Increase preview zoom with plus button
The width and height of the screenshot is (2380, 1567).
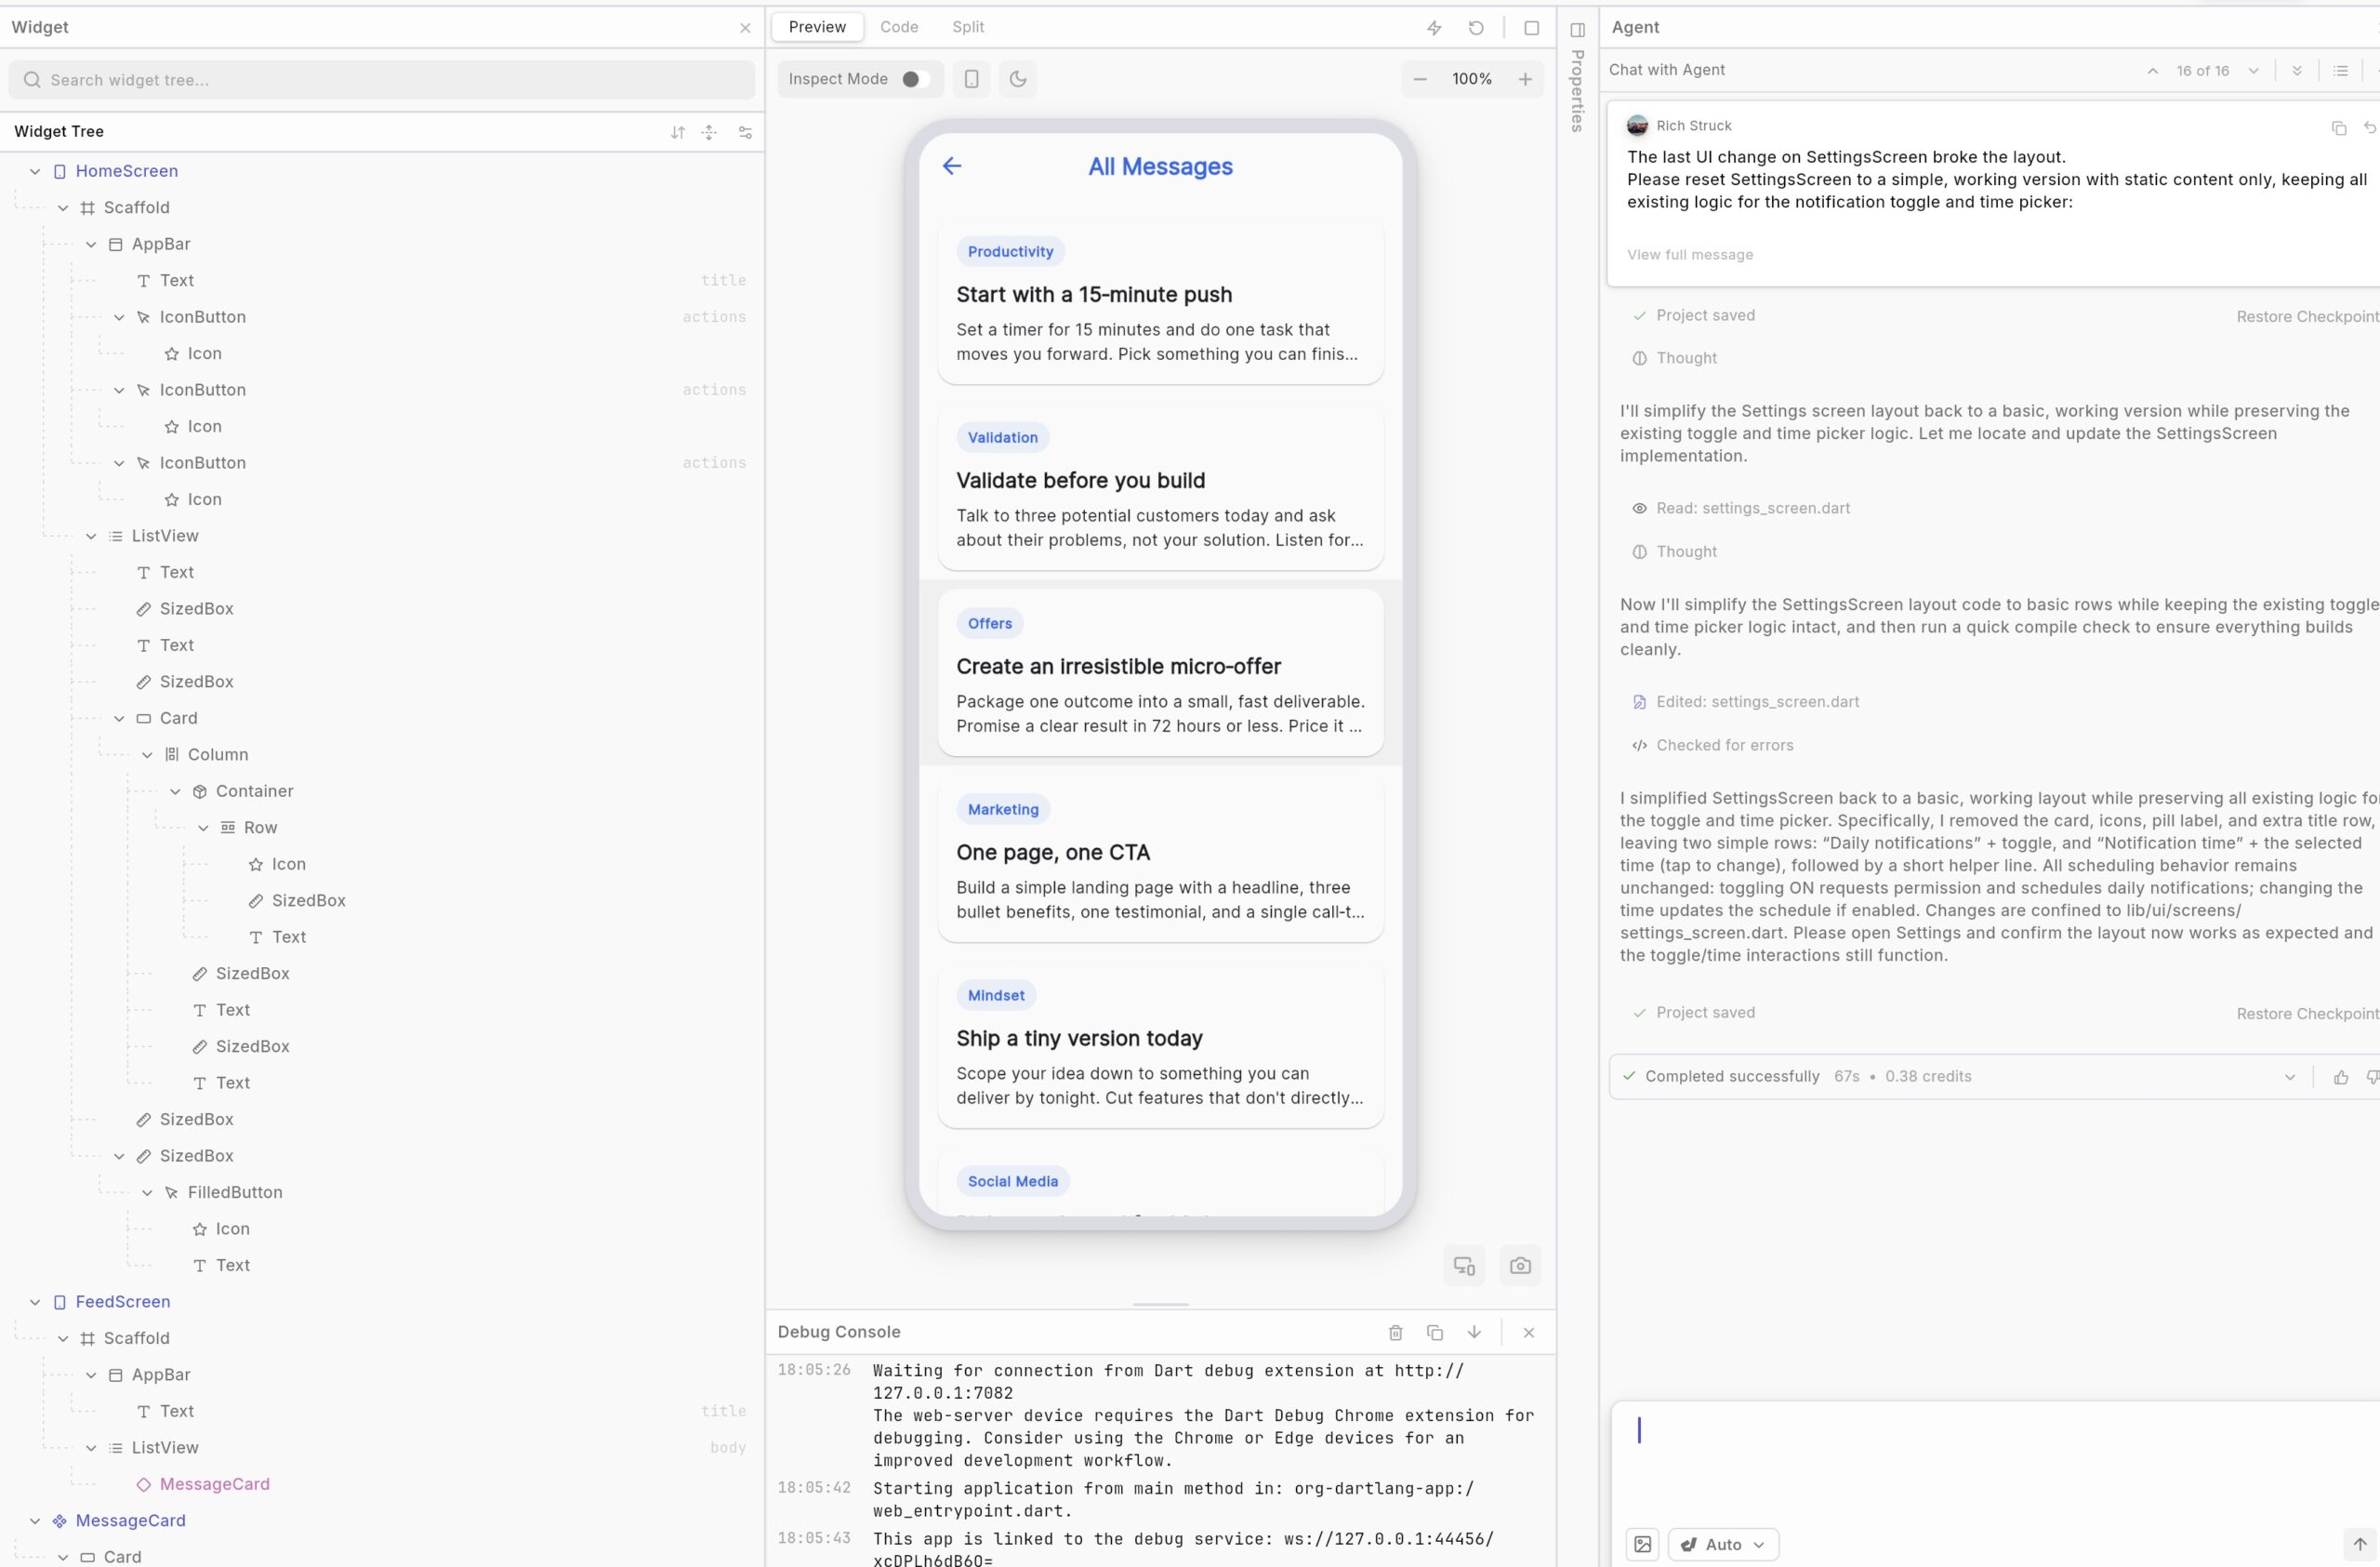coord(1525,79)
